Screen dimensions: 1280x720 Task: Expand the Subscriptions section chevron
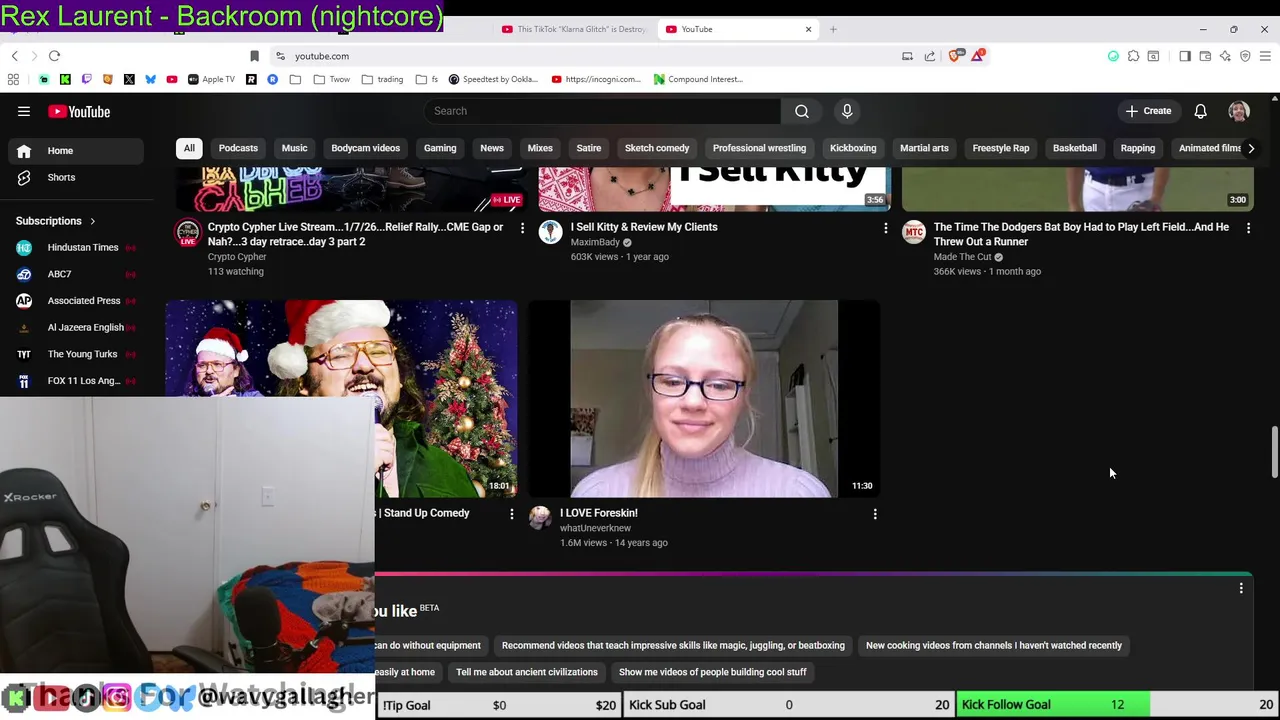[92, 221]
